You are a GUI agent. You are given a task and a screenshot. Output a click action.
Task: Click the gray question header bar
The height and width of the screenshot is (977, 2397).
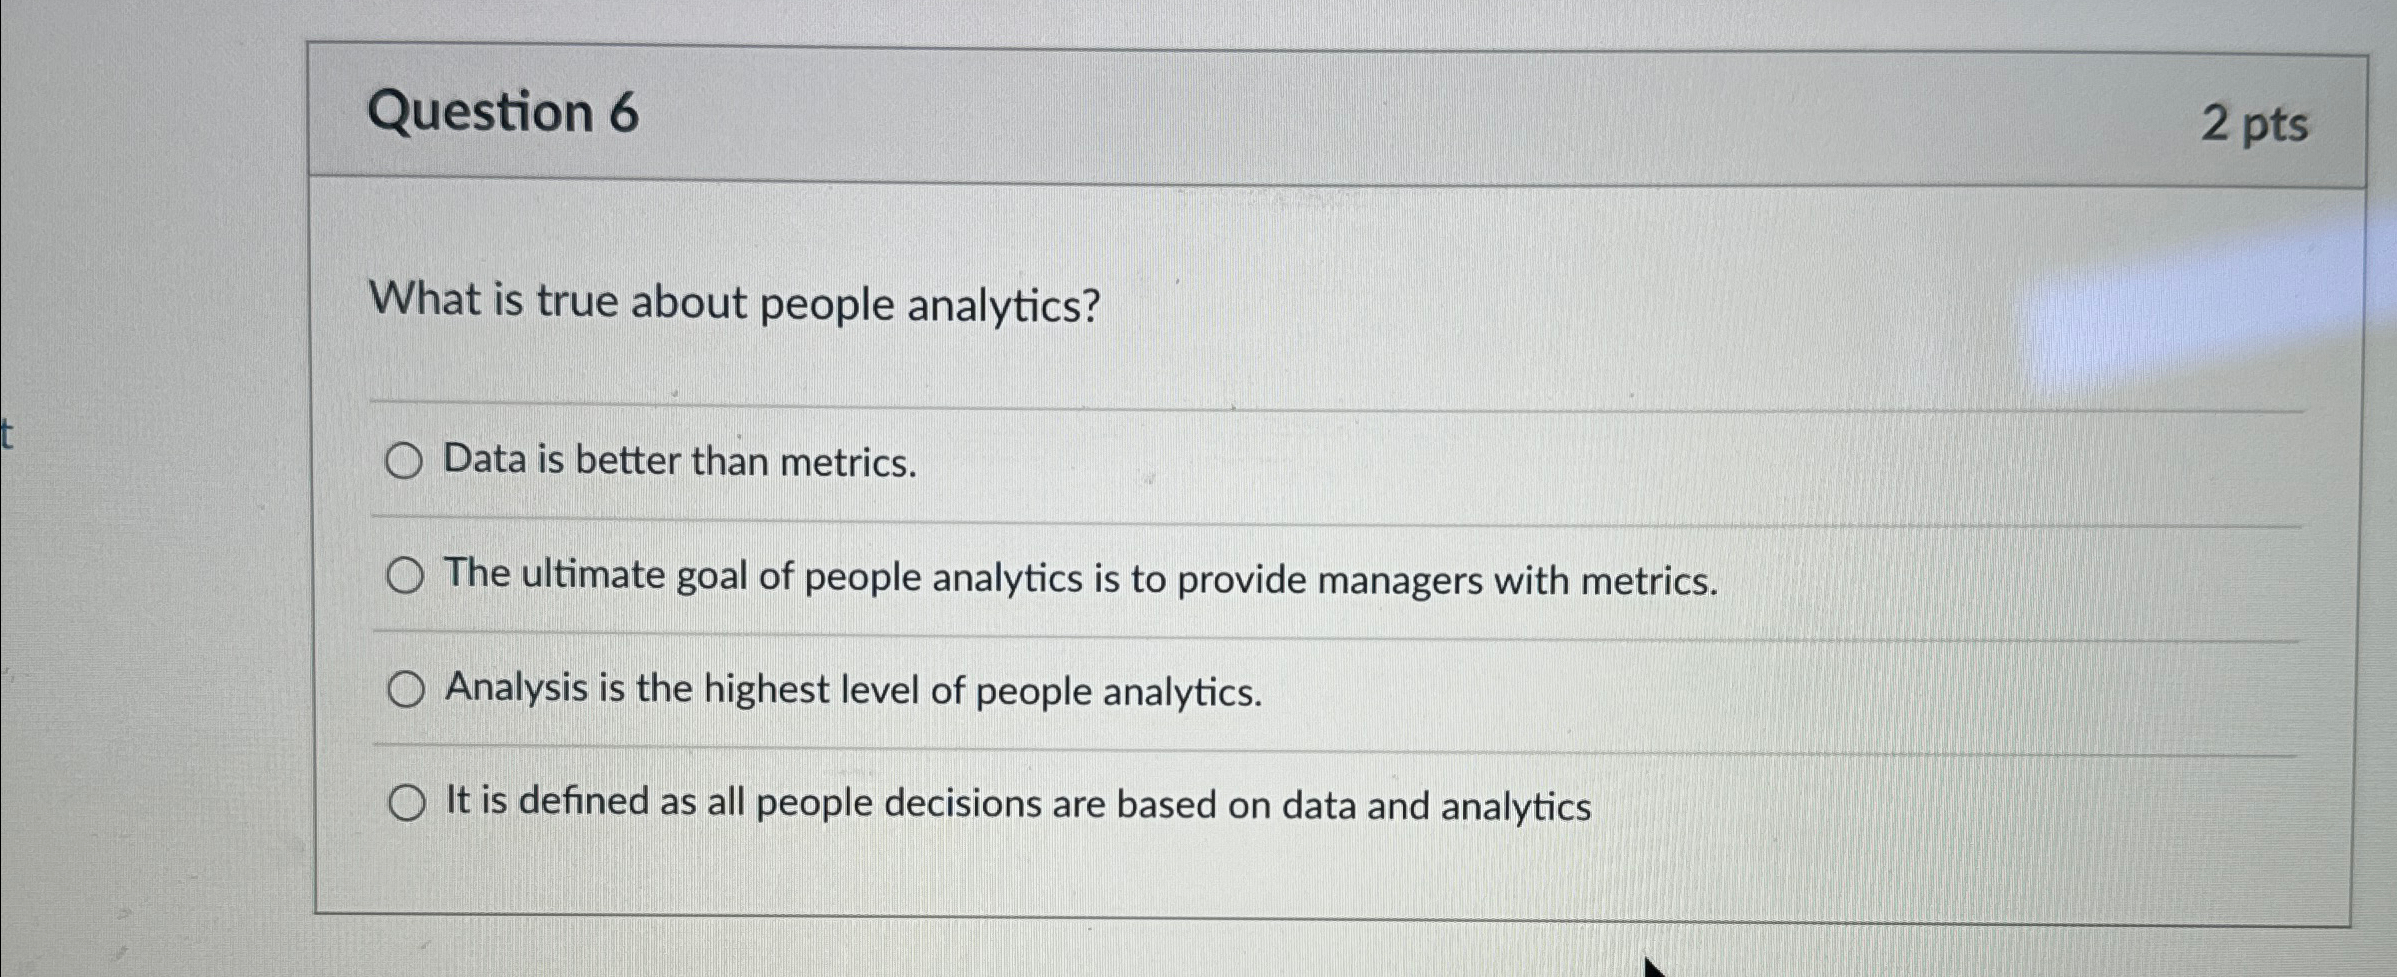point(1300,115)
